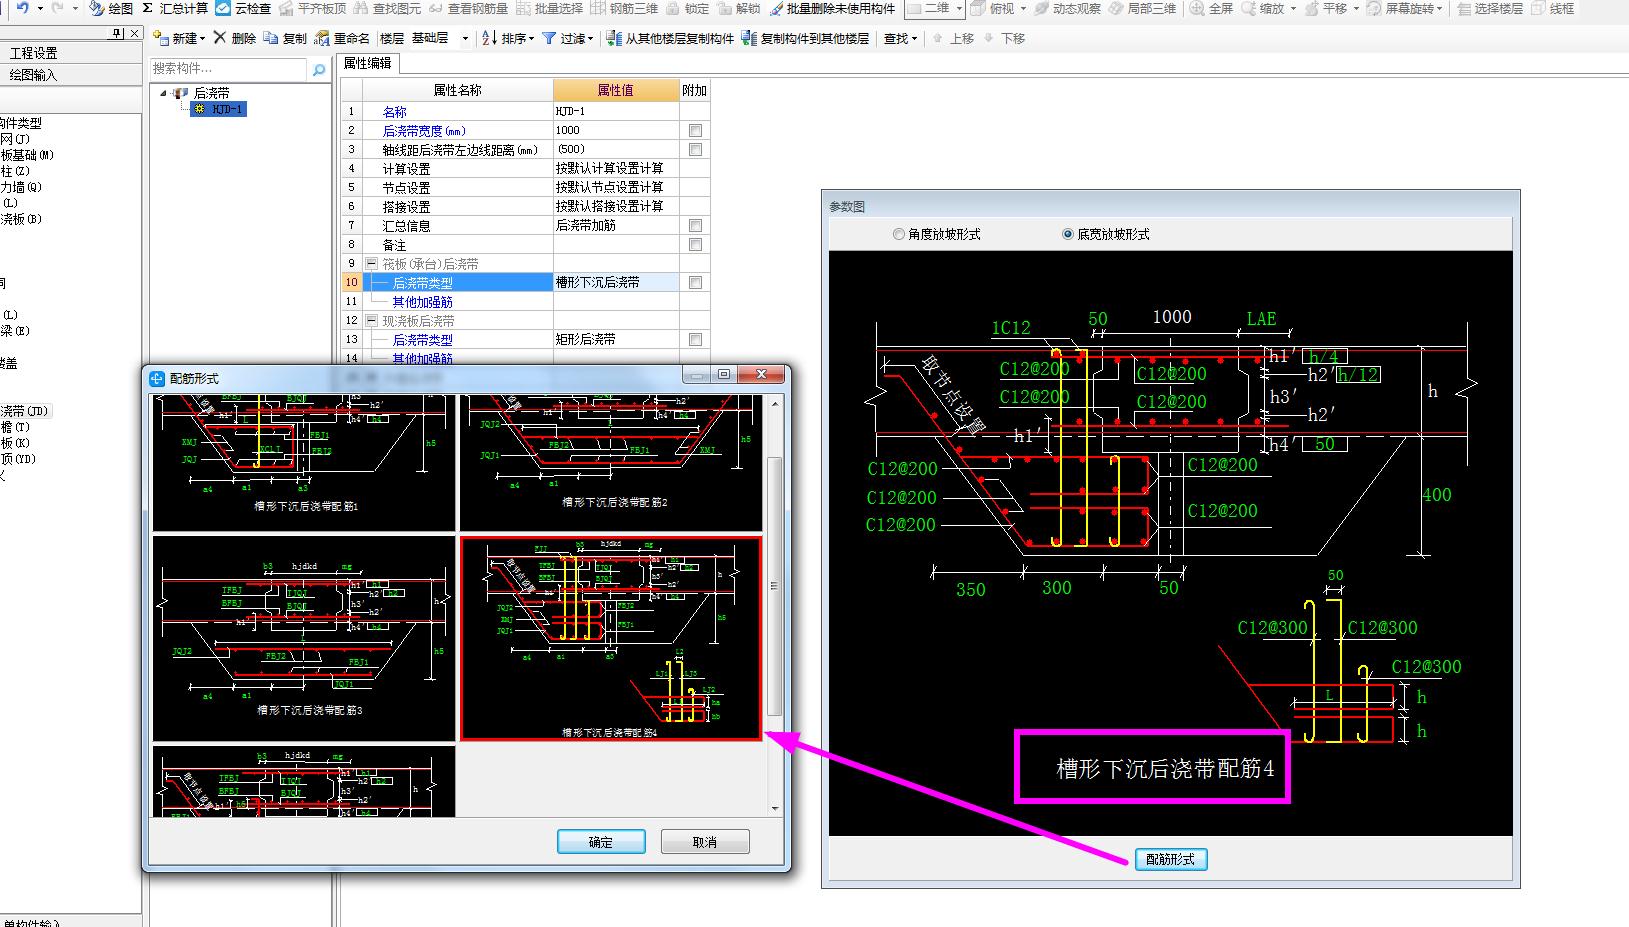Click 槽形下沉后浇带 property value cell
The image size is (1629, 927).
[x=616, y=283]
